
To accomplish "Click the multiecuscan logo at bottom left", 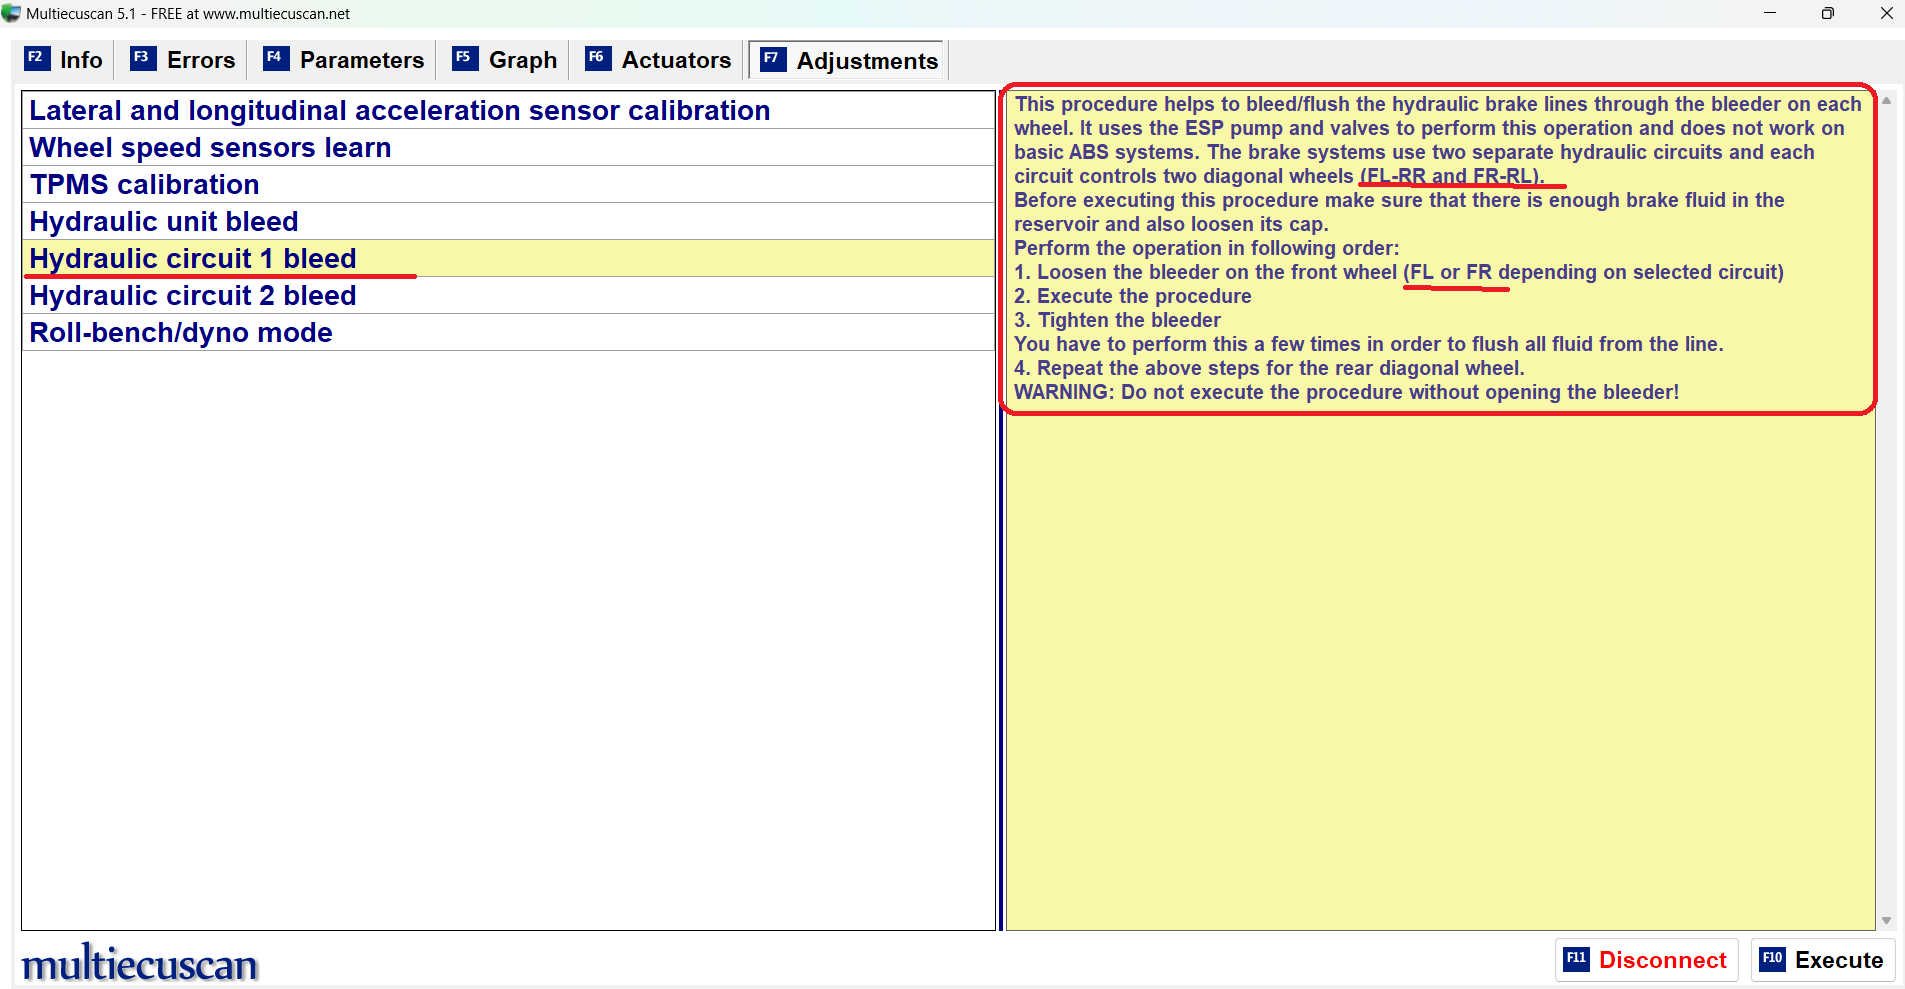I will pos(140,963).
